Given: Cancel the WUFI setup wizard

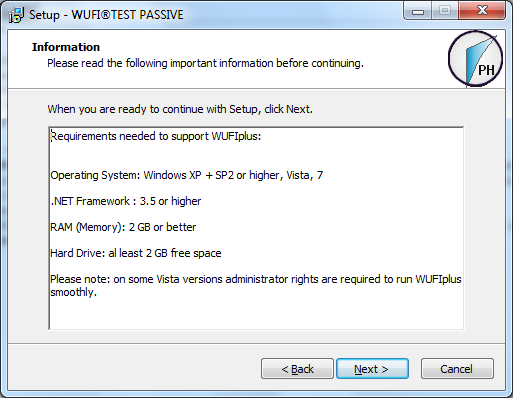Looking at the screenshot, I should 457,369.
